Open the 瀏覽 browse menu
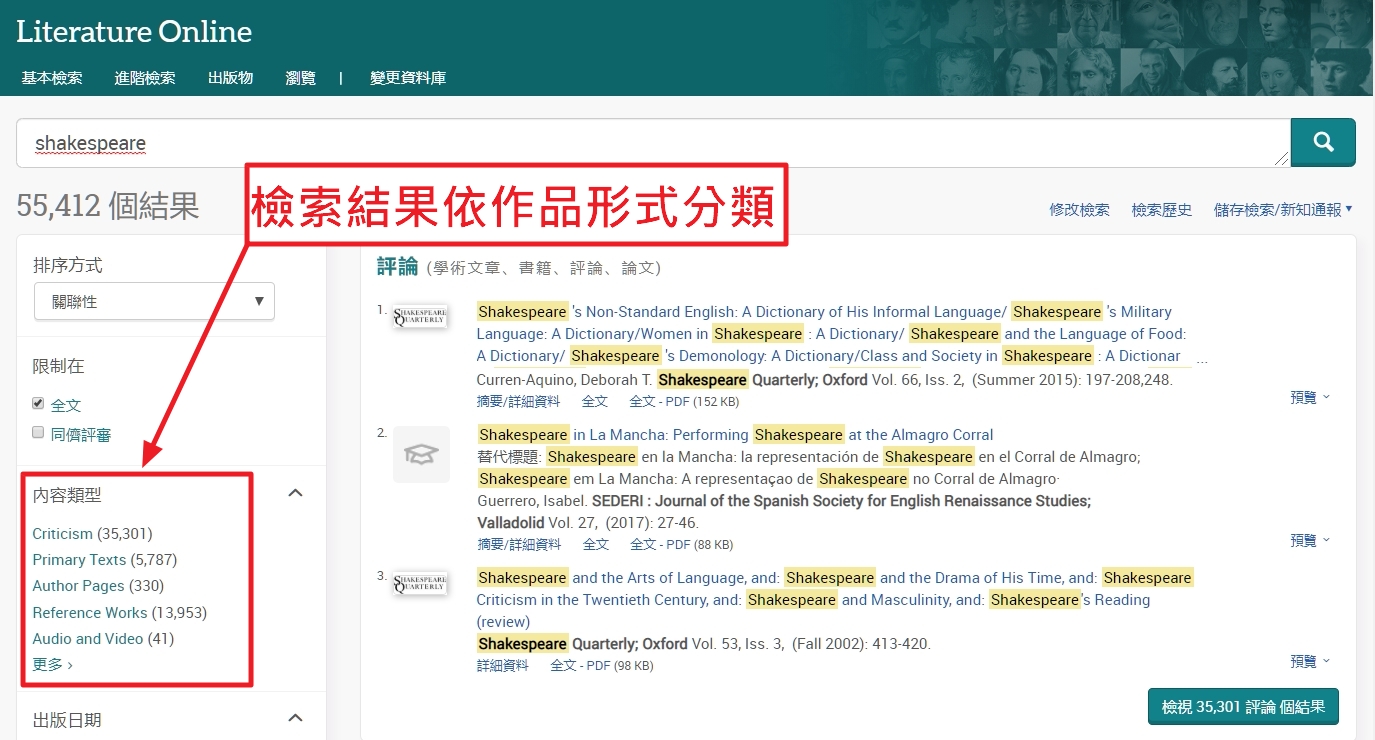Screen dimensions: 1375x740 pyautogui.click(x=300, y=78)
